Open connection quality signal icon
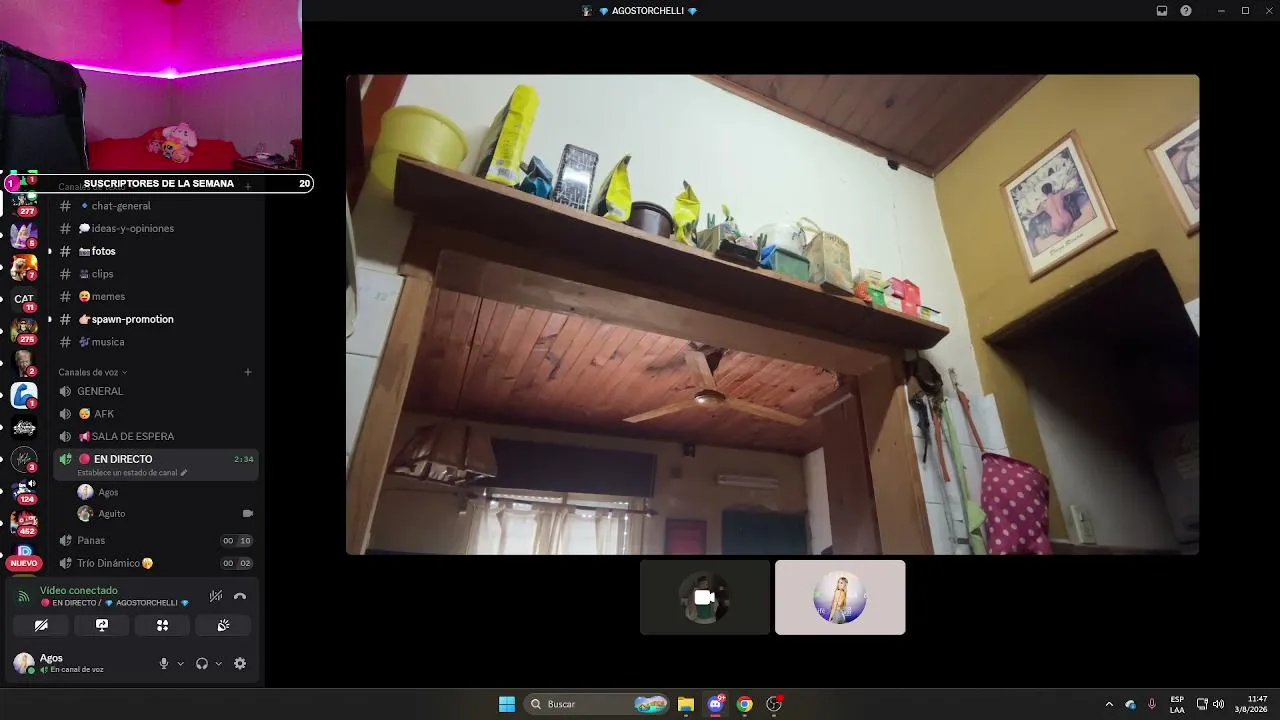 23,596
